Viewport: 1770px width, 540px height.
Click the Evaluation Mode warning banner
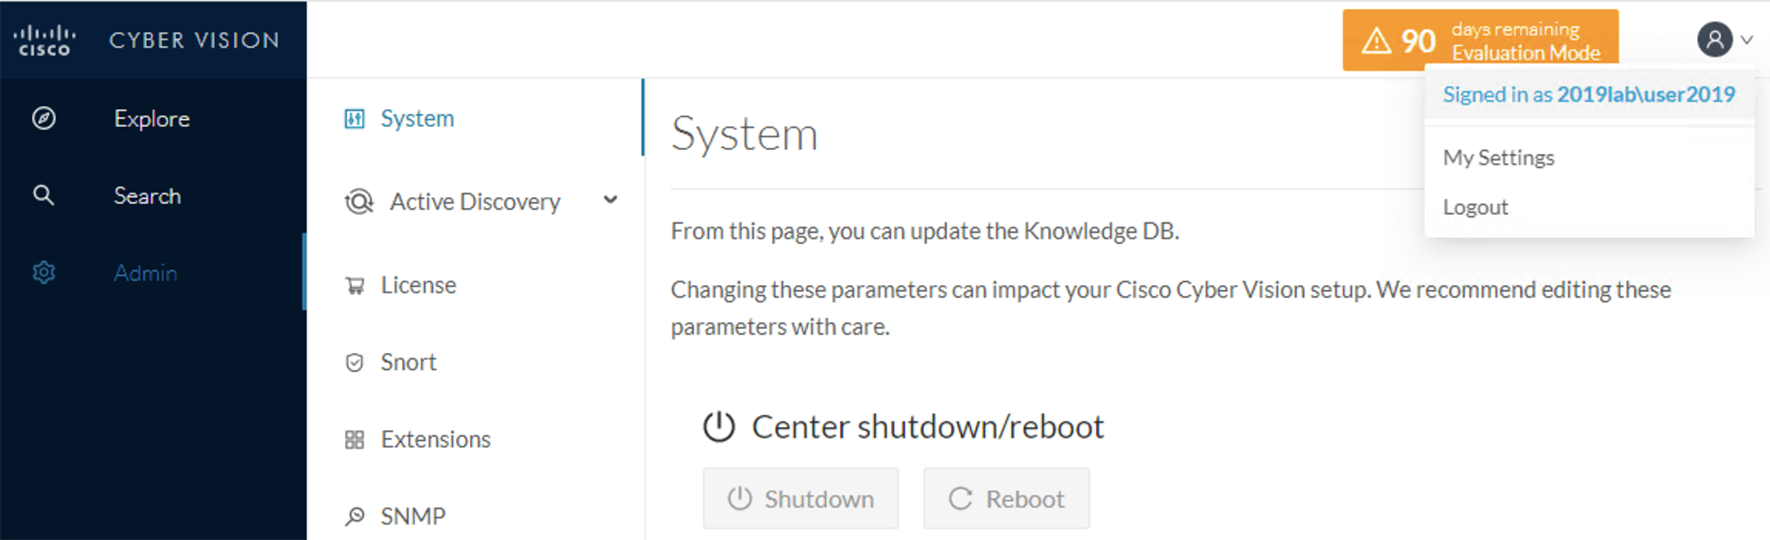click(1480, 40)
